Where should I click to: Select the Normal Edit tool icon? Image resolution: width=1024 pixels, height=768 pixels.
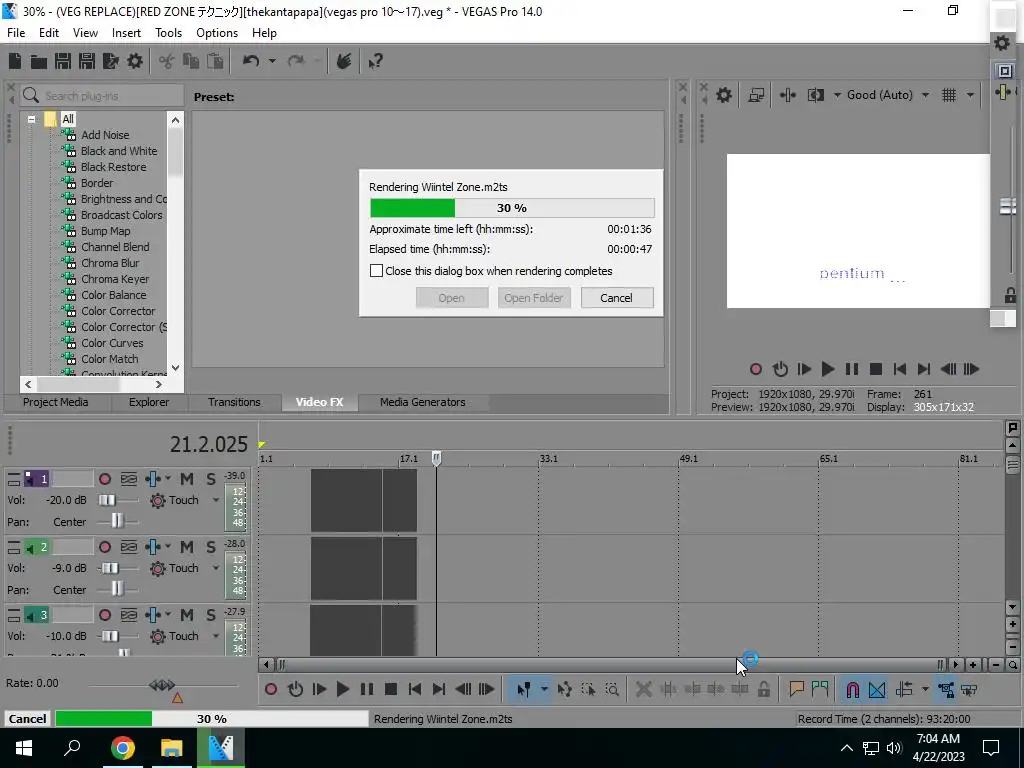(524, 690)
